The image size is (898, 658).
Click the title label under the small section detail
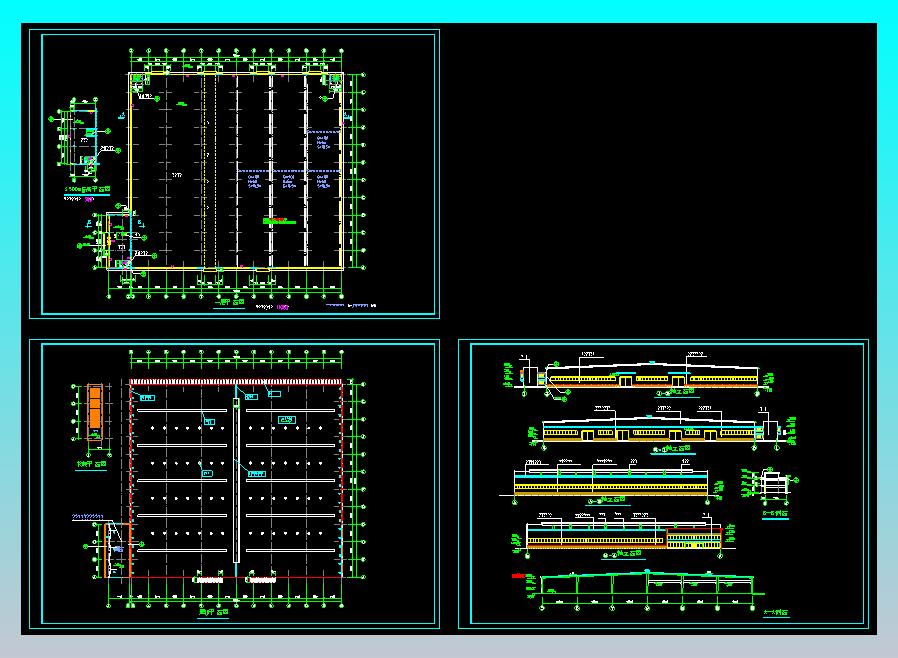point(775,514)
